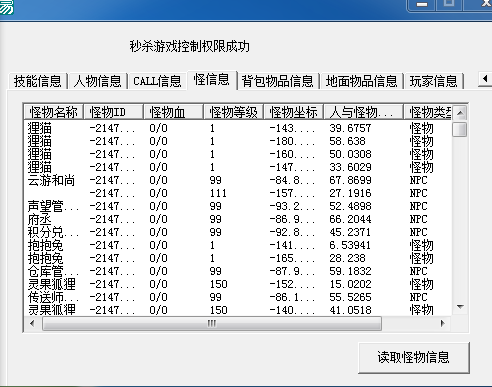
Task: Click the list's scroll up arrow
Action: coord(460,113)
